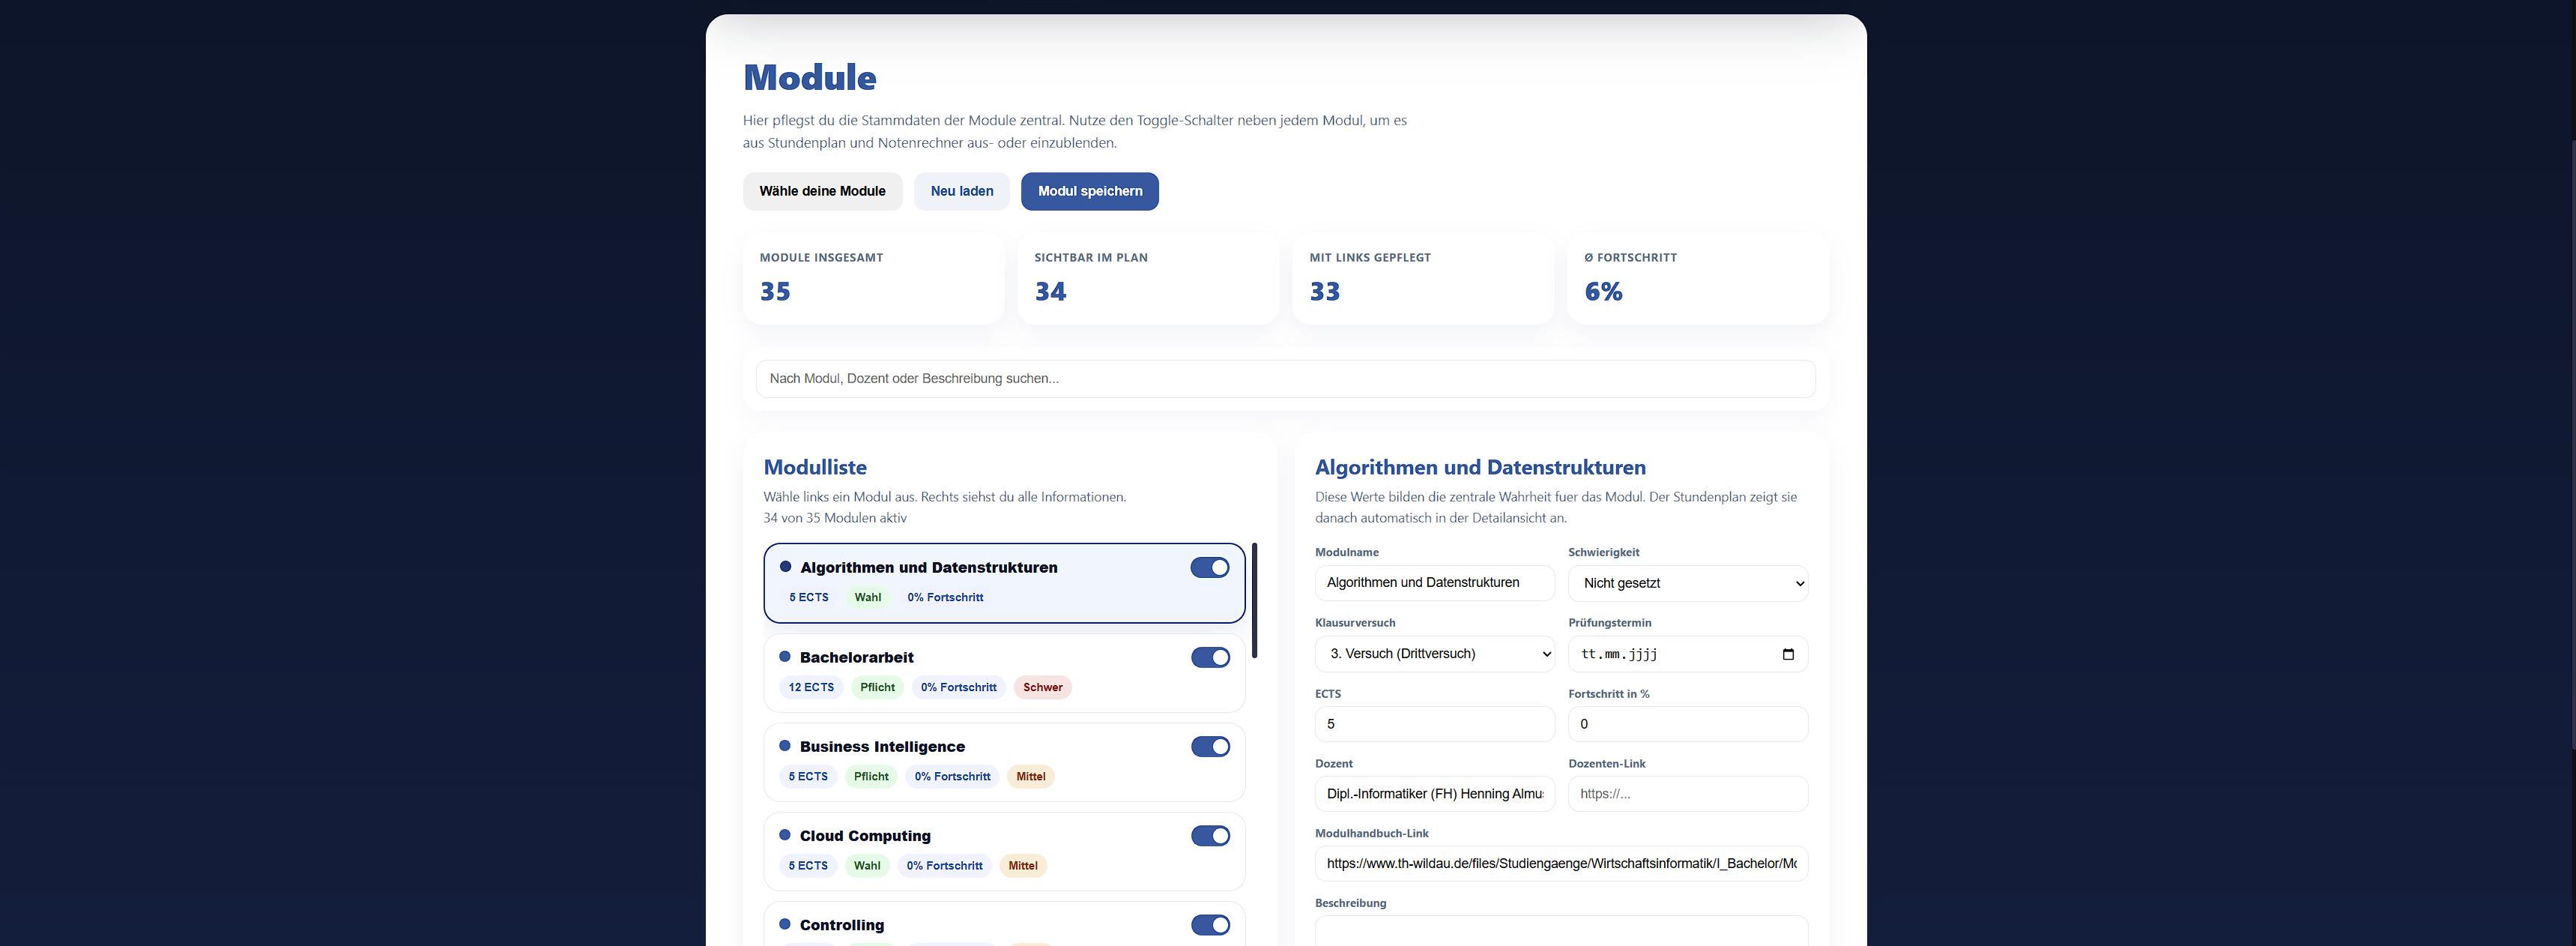Toggle visibility of Algorithmen und Datenstrukturen module
Viewport: 2576px width, 946px height.
pyautogui.click(x=1210, y=568)
